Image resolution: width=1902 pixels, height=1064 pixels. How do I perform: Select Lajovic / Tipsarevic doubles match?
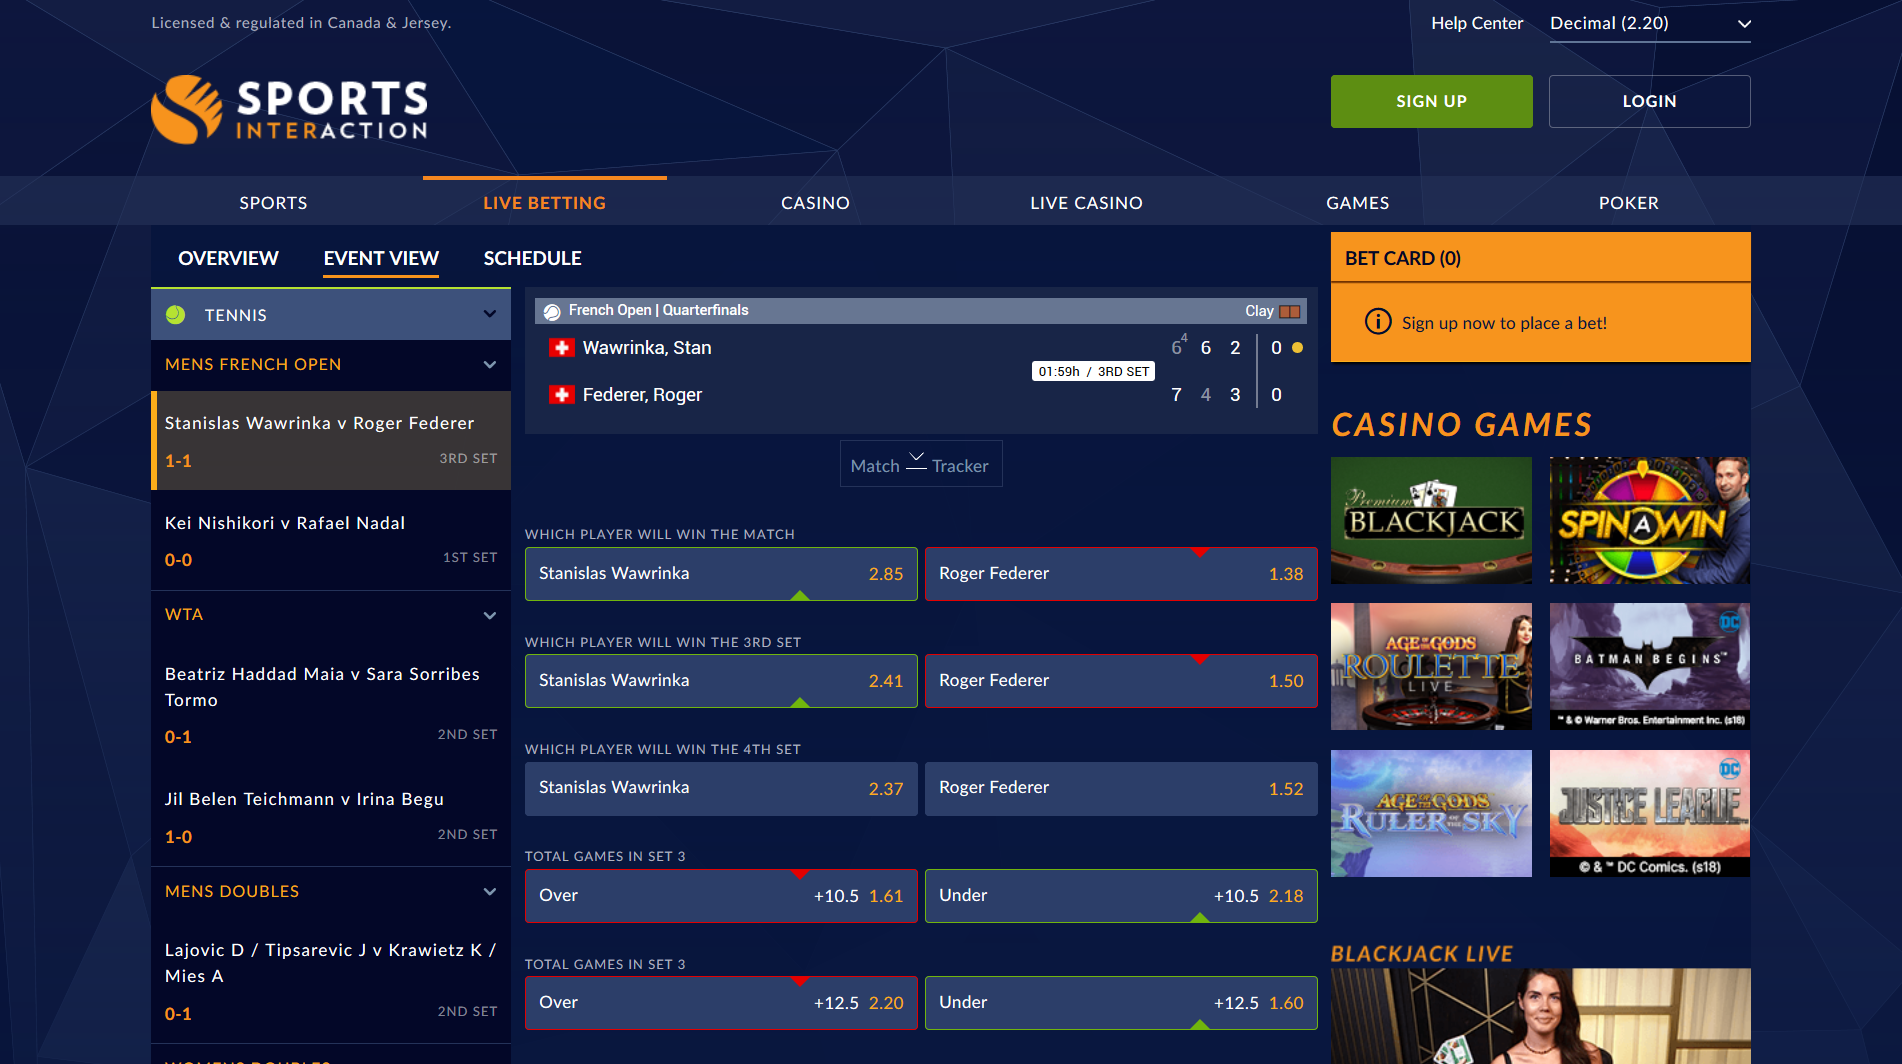point(331,981)
